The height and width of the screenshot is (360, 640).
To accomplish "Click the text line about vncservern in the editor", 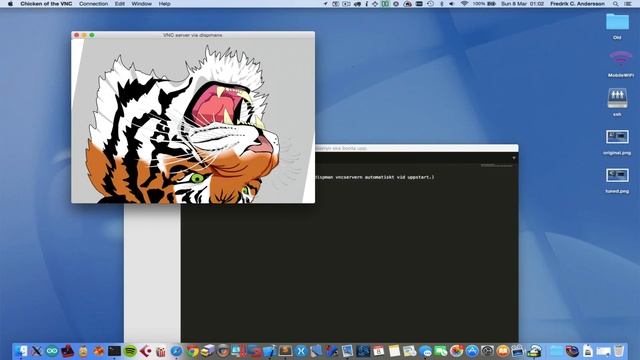I will [375, 177].
